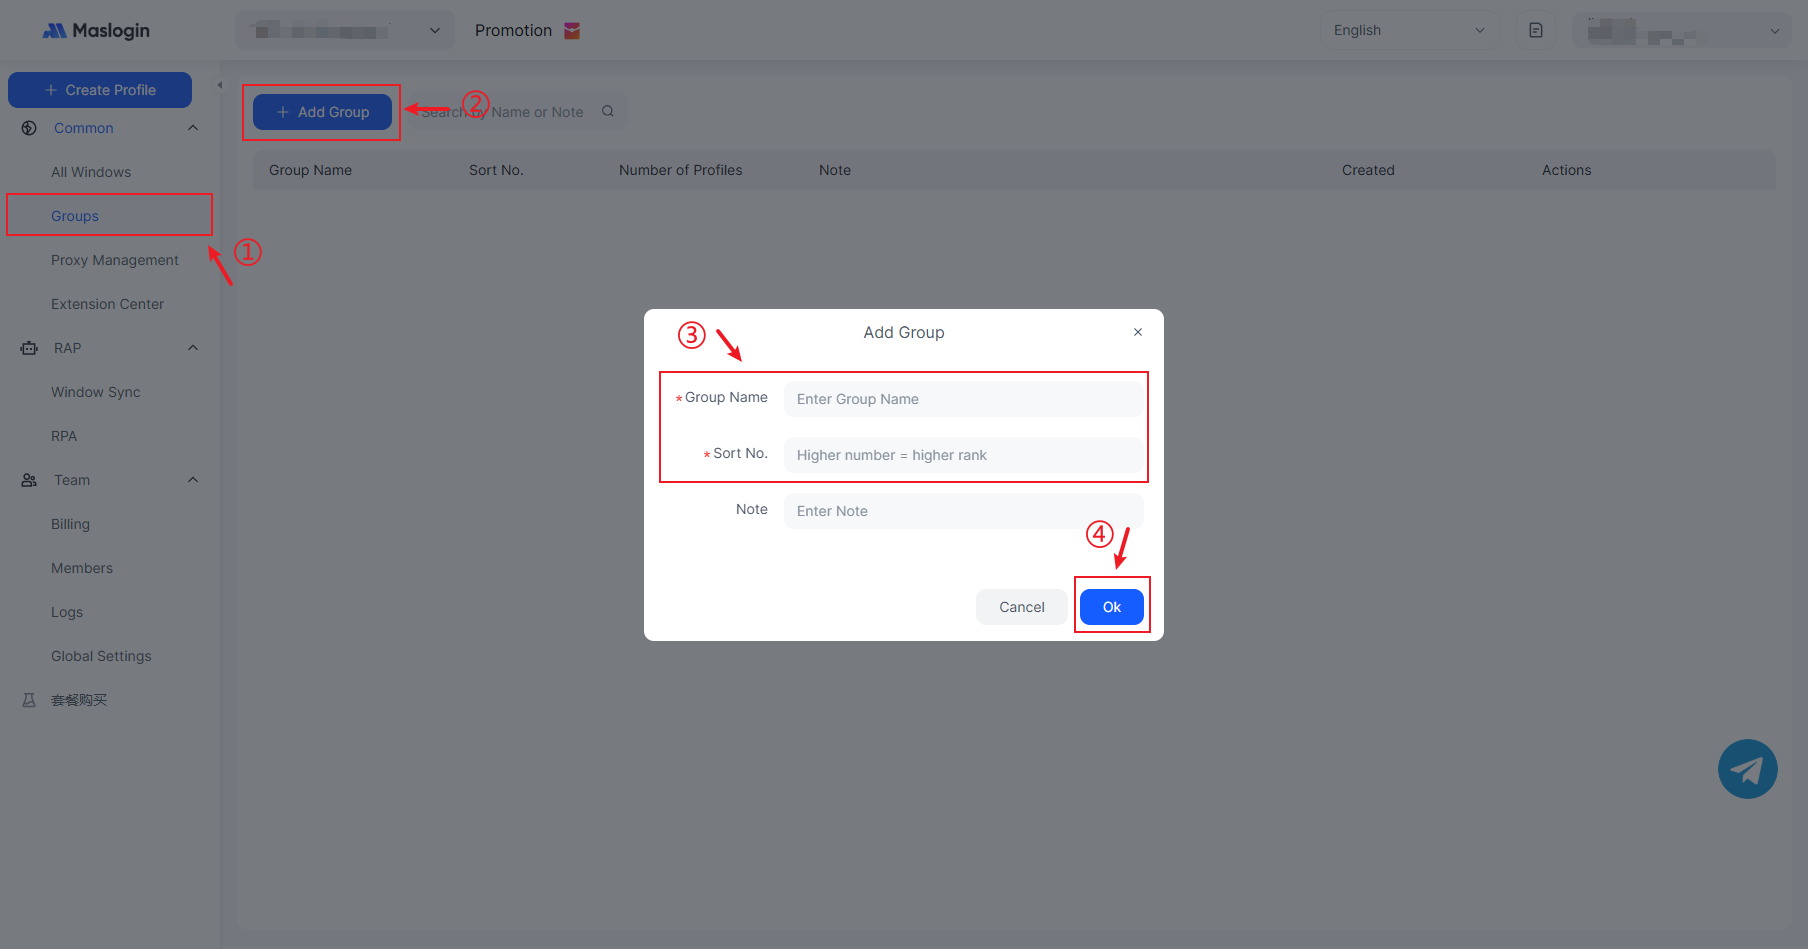Collapse the Team section

[193, 480]
